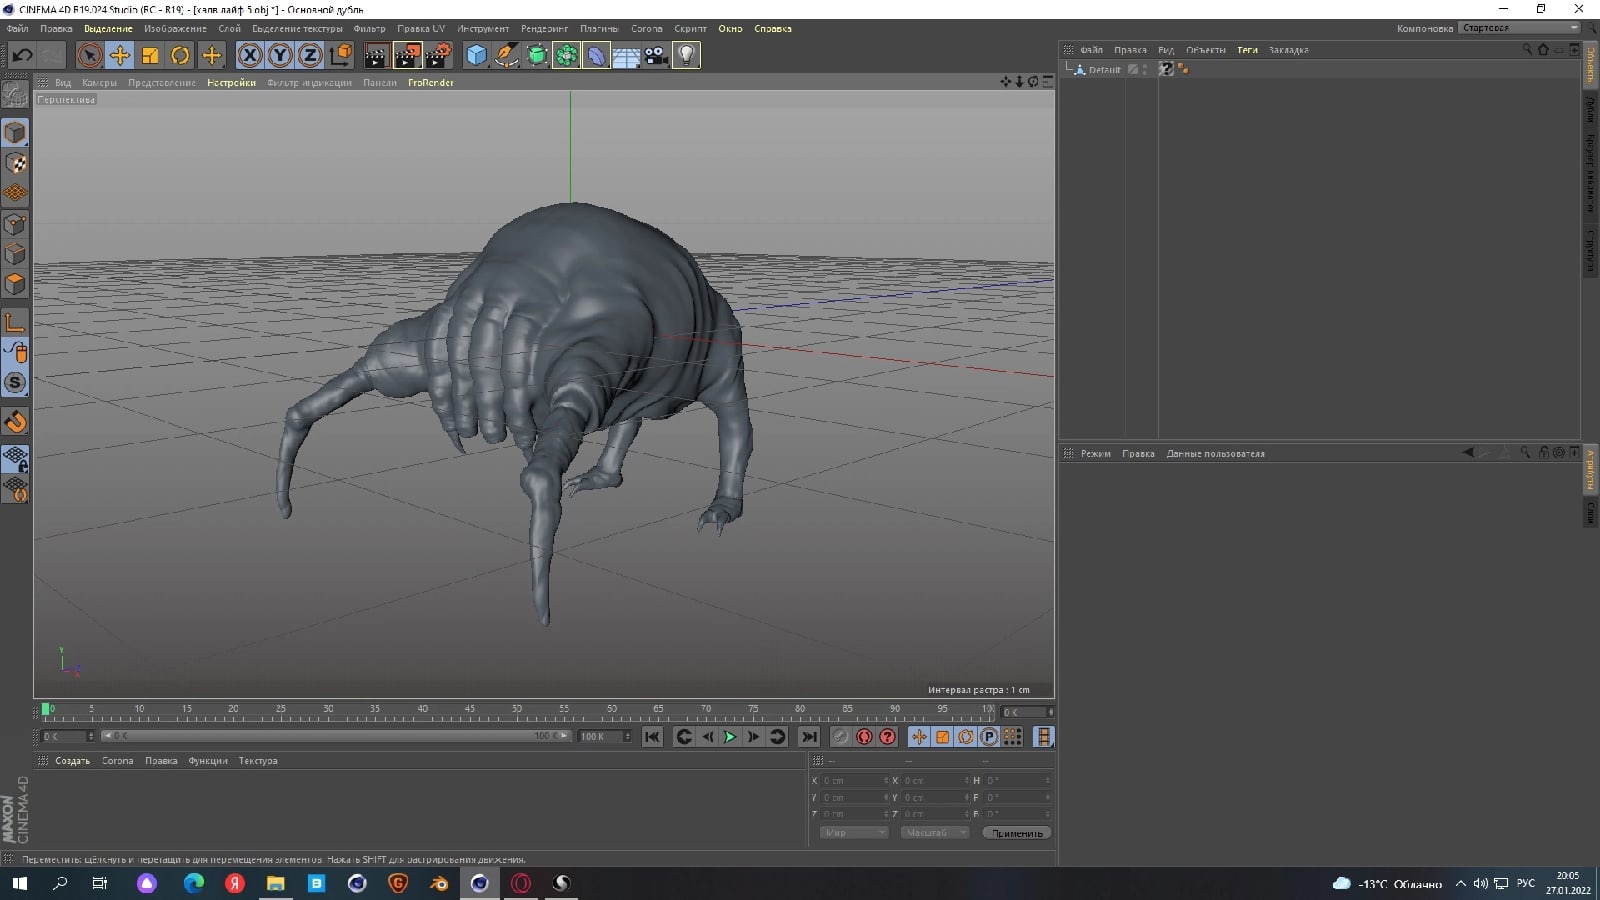1600x900 pixels.
Task: Open the Масштаб dropdown in coordinates
Action: click(934, 833)
